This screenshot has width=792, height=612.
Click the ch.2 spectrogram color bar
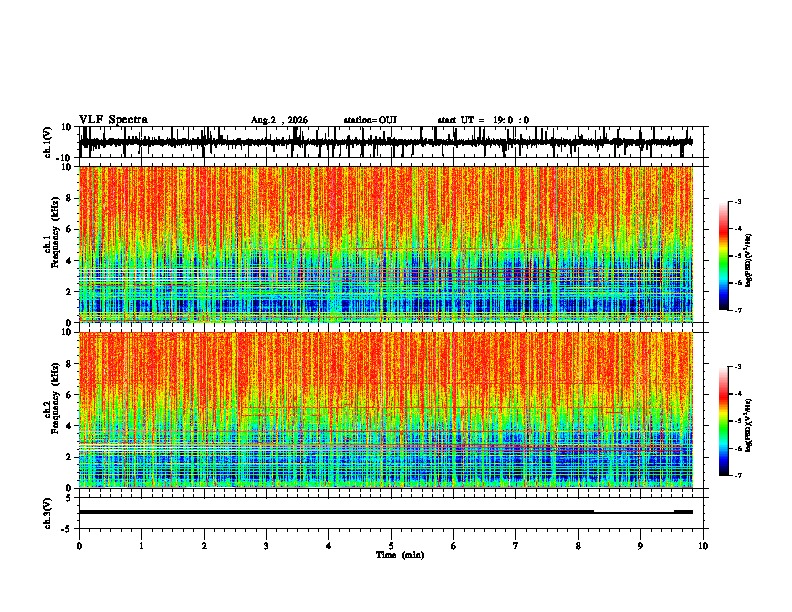tap(723, 421)
